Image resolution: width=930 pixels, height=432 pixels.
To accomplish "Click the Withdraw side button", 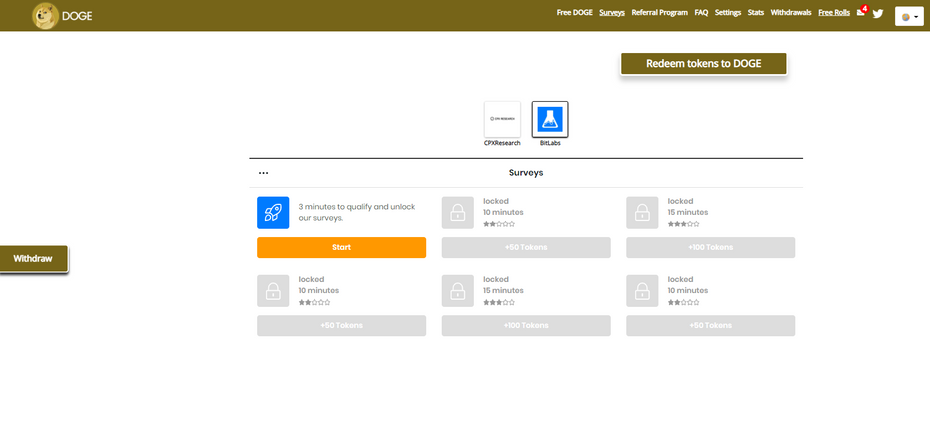I will (33, 259).
